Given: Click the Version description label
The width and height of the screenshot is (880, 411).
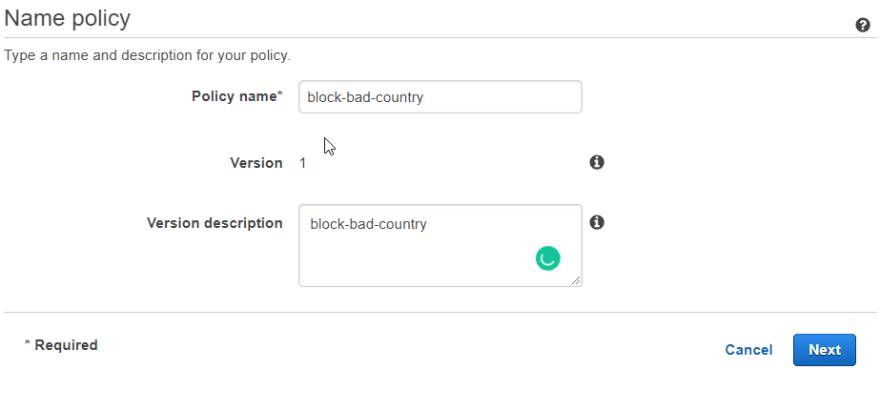Looking at the screenshot, I should tap(214, 223).
